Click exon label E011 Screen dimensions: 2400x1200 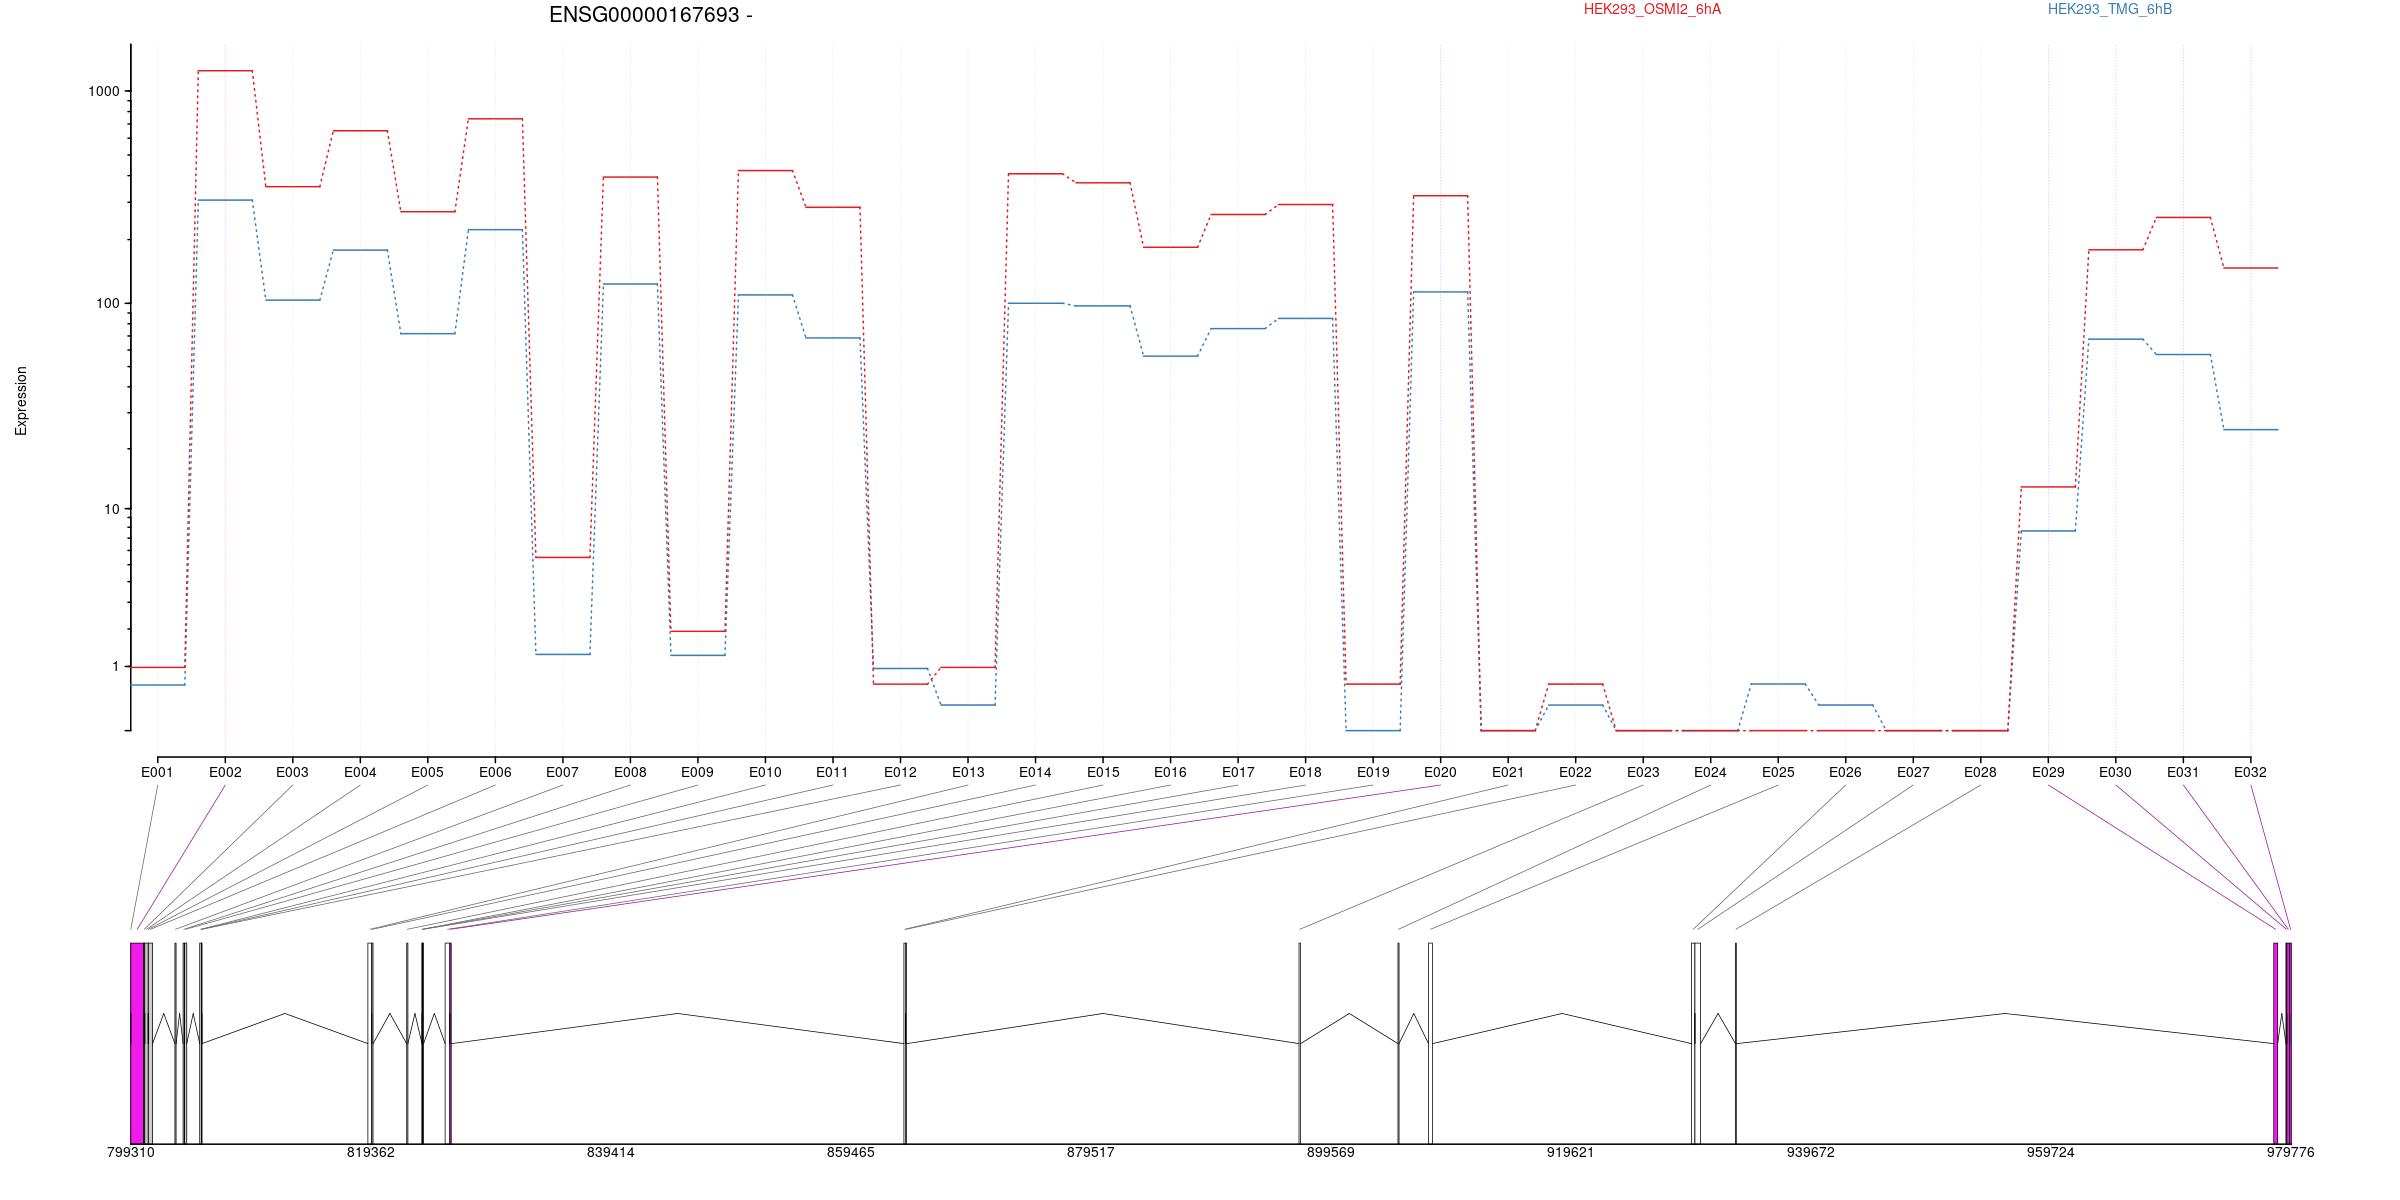(x=832, y=772)
